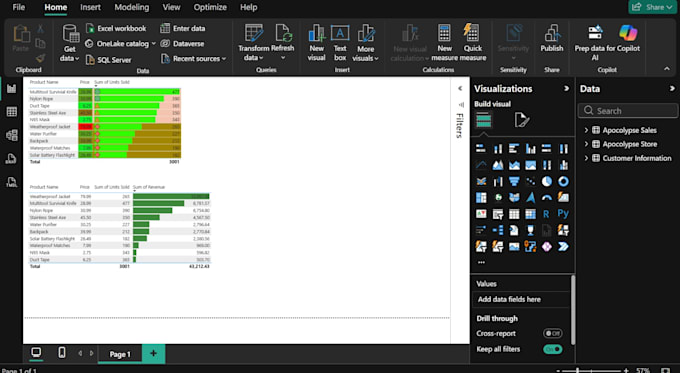
Task: Pick the Treemap visual
Action: click(481, 198)
